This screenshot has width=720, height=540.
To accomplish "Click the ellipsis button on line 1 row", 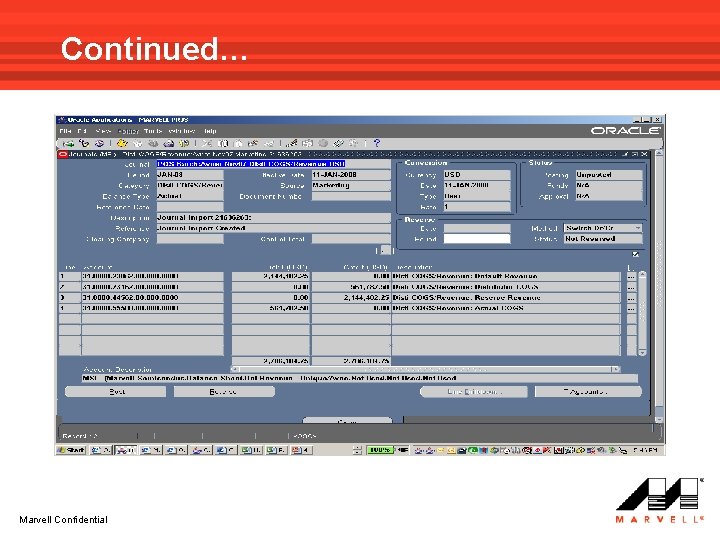I will tap(631, 276).
